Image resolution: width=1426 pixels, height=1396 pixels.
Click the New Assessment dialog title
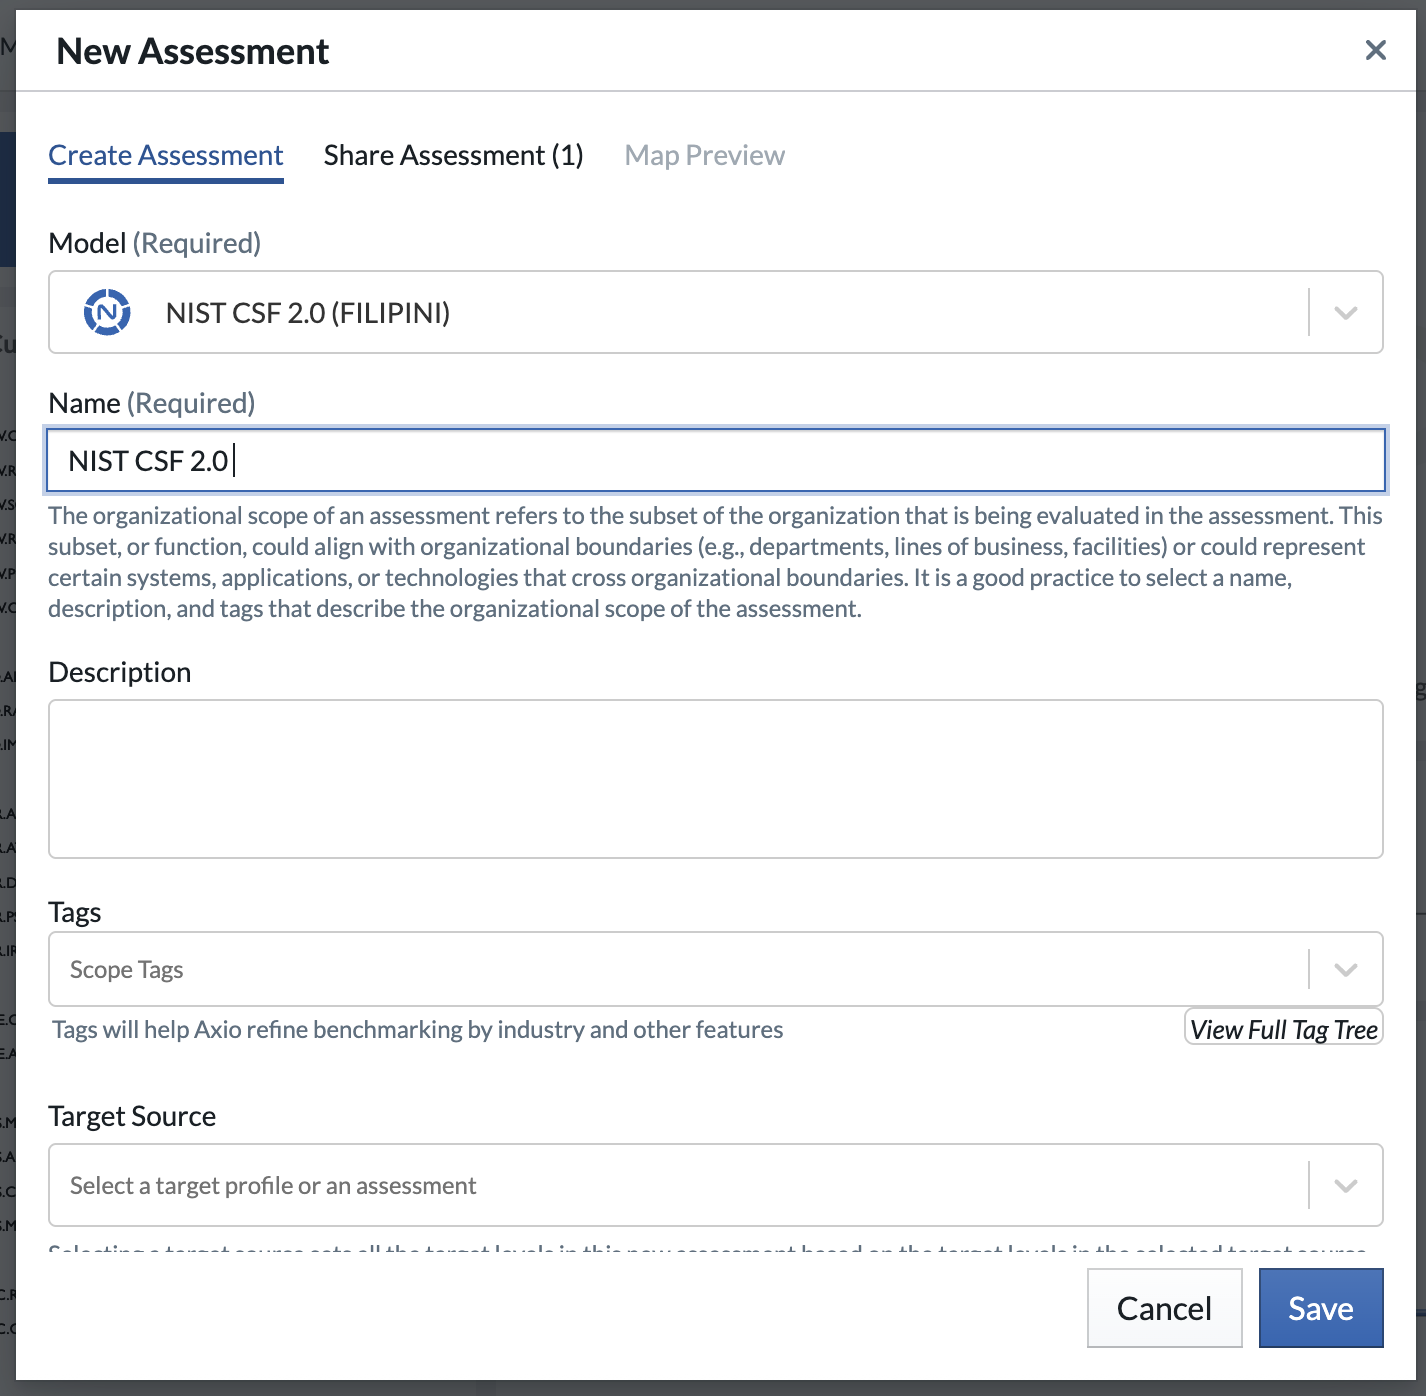(x=193, y=51)
